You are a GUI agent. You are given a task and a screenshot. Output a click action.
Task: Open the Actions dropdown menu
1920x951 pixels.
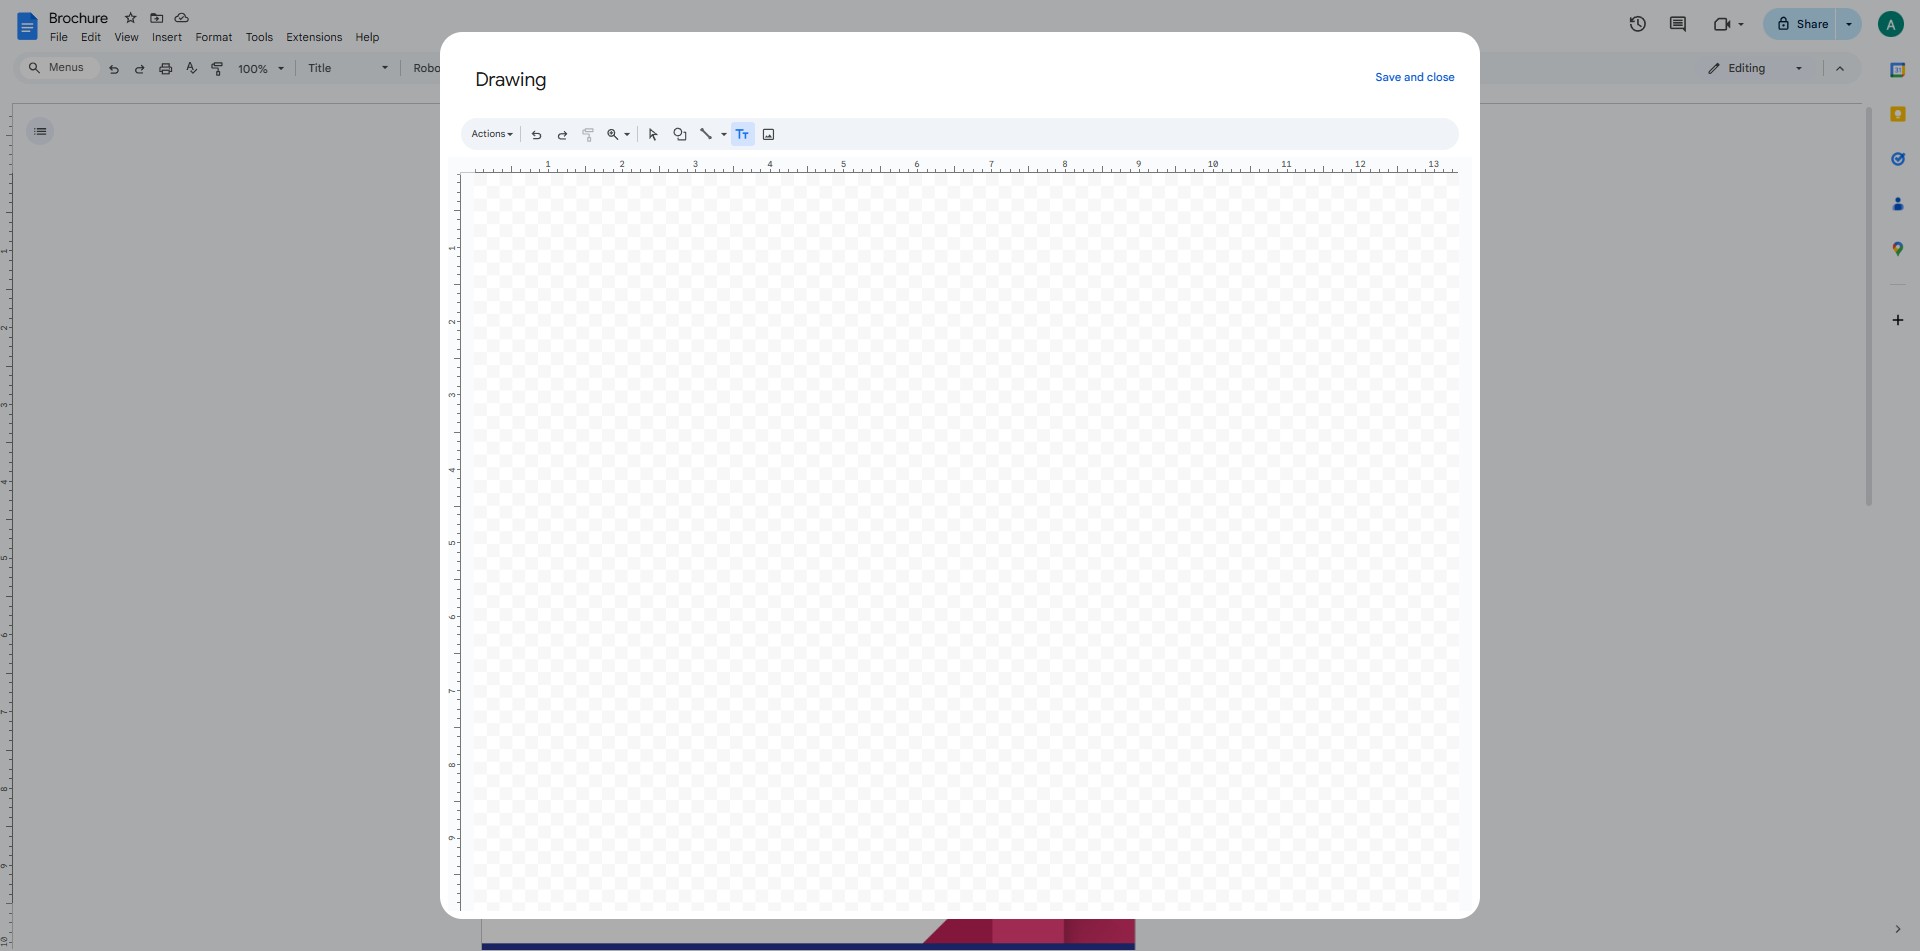tap(492, 134)
